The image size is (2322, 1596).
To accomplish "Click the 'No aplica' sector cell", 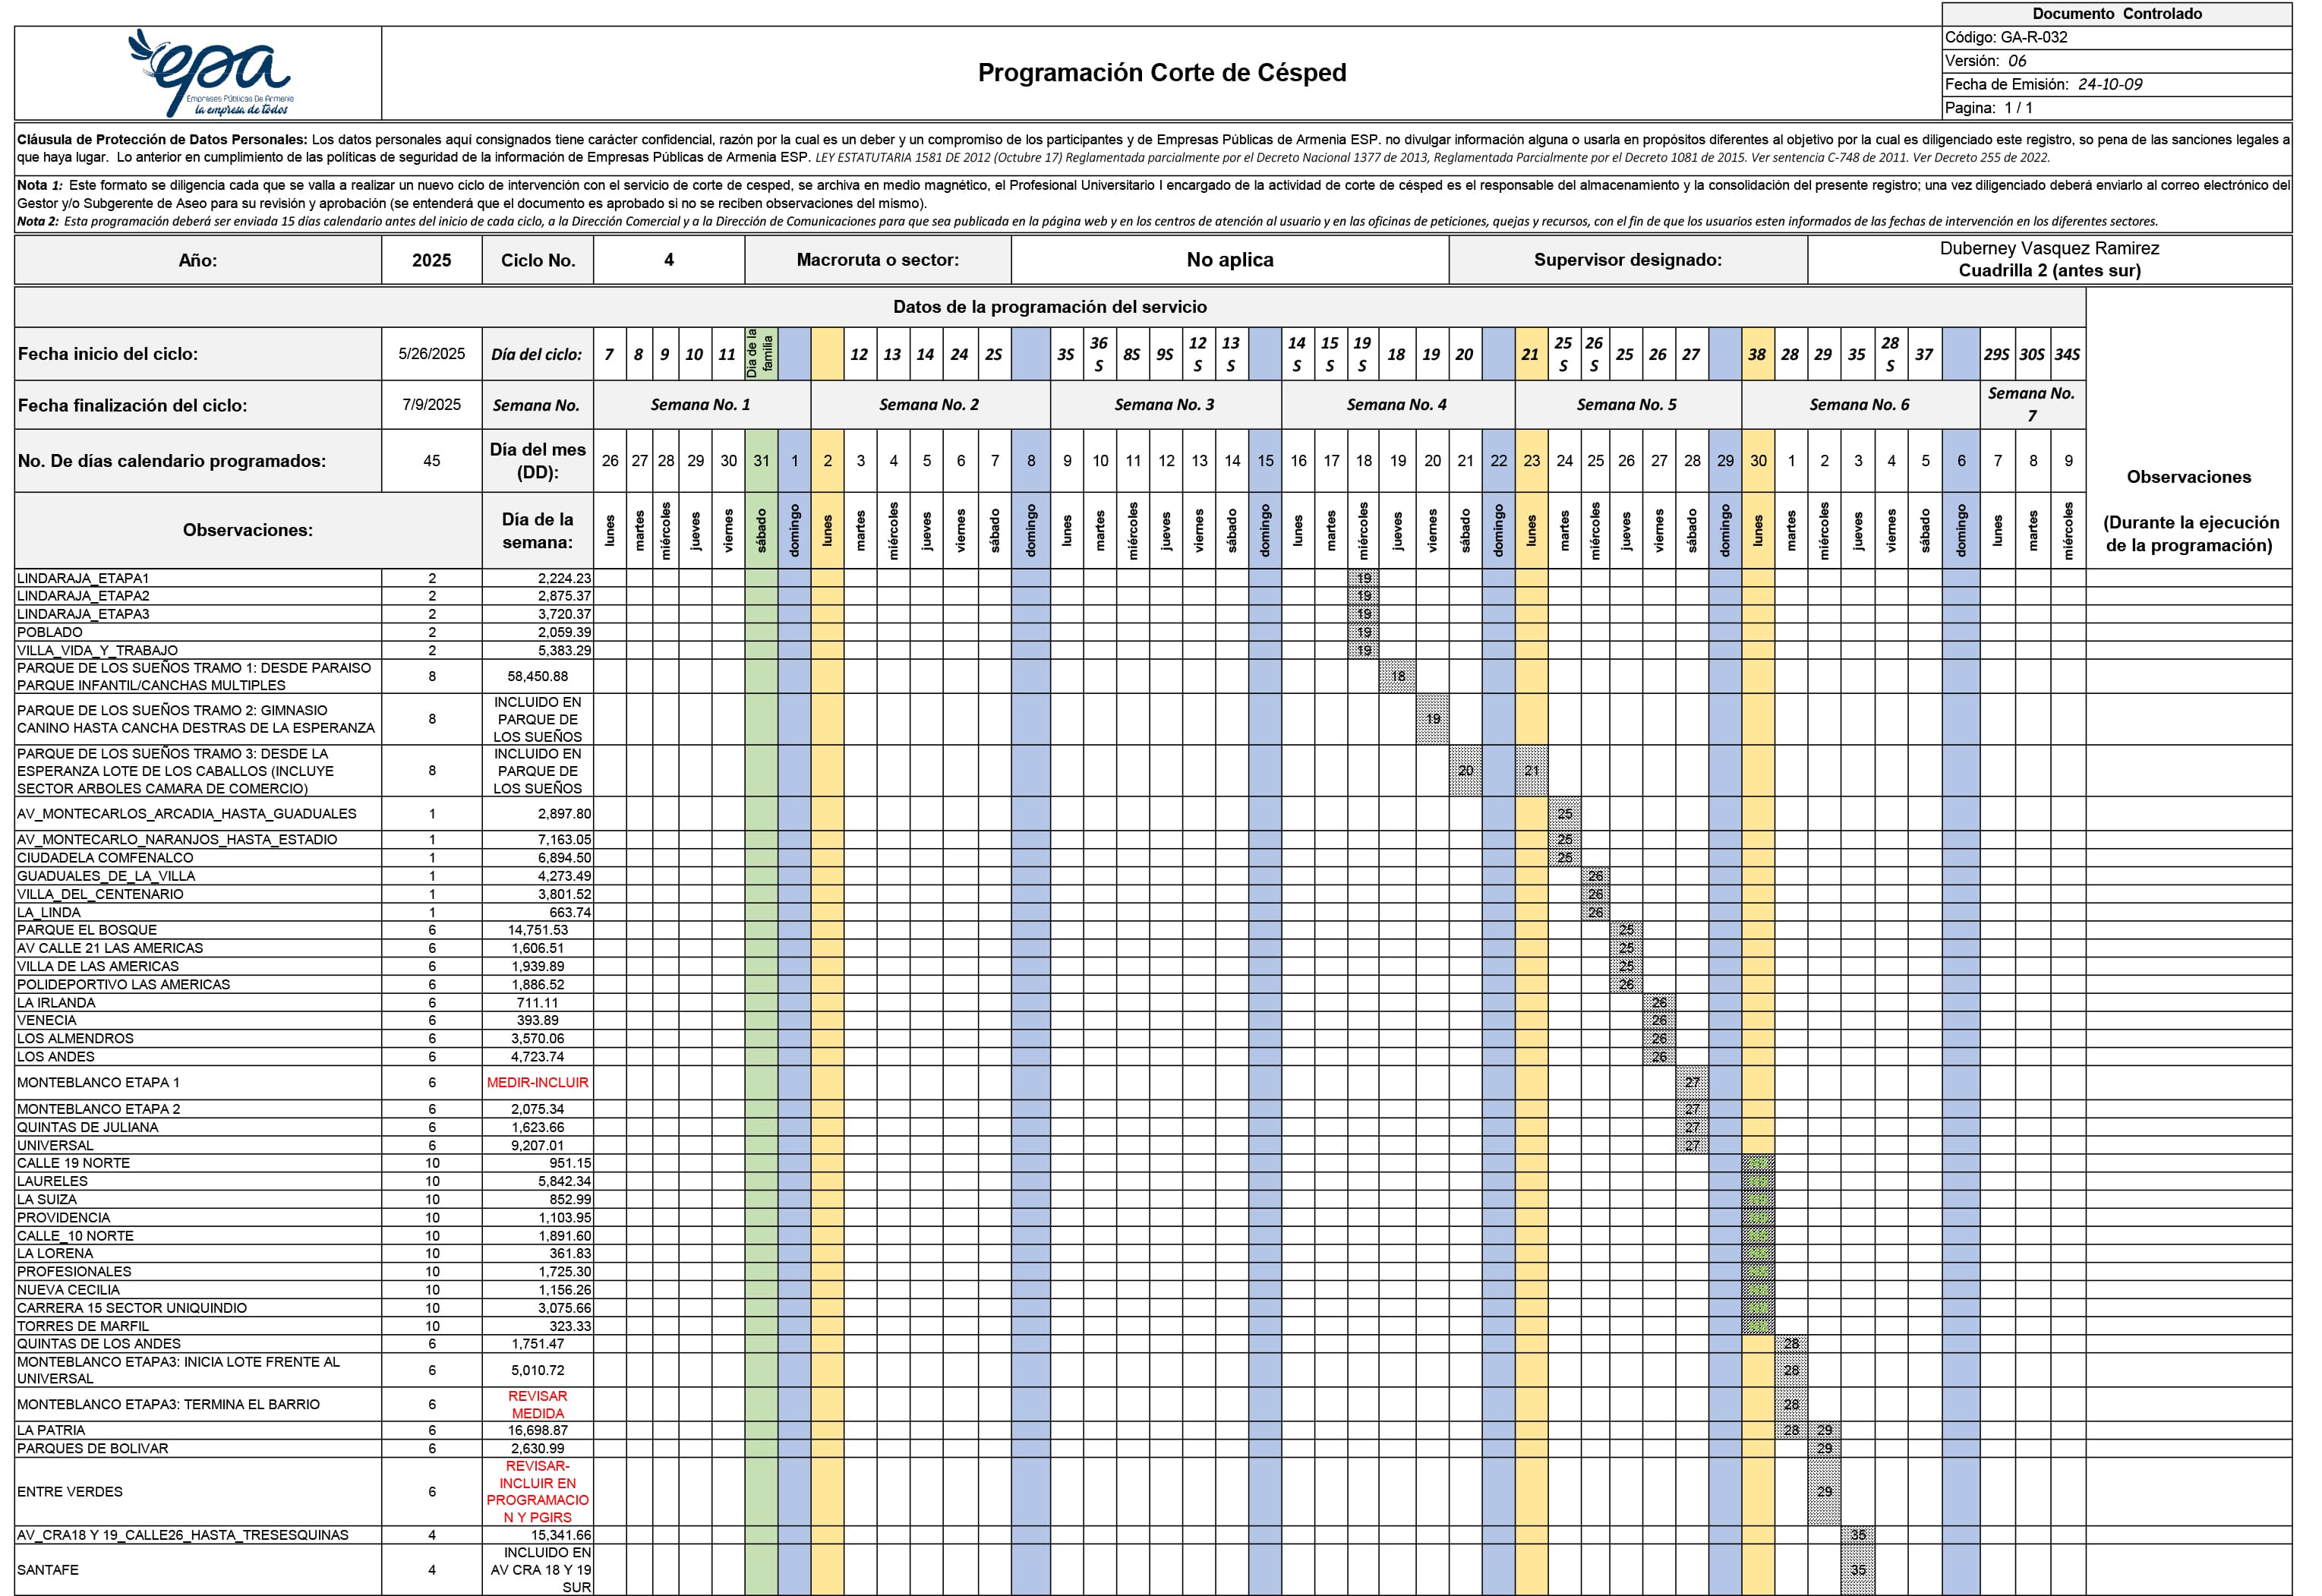I will [1230, 260].
